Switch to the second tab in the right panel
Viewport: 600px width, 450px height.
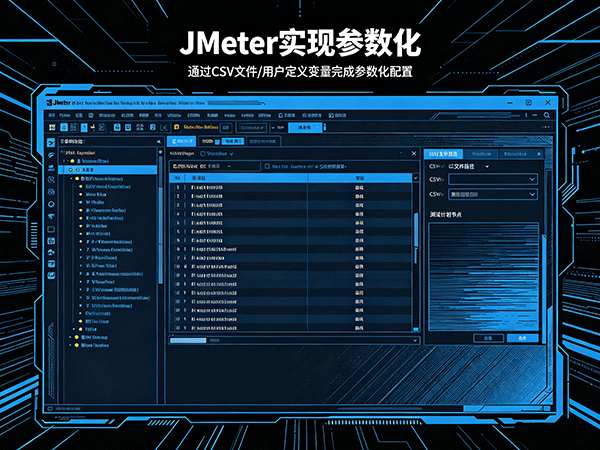click(x=482, y=154)
